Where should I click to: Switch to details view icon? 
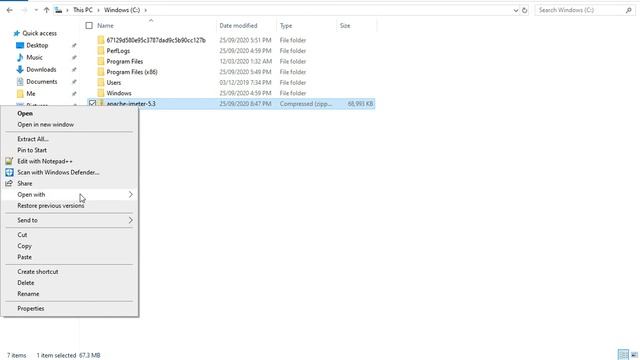click(623, 355)
